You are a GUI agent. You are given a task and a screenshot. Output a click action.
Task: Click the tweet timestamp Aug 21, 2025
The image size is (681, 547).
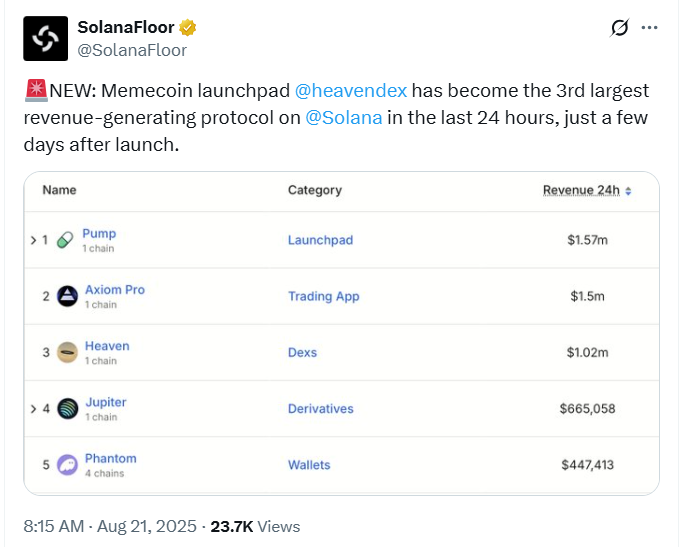point(150,526)
